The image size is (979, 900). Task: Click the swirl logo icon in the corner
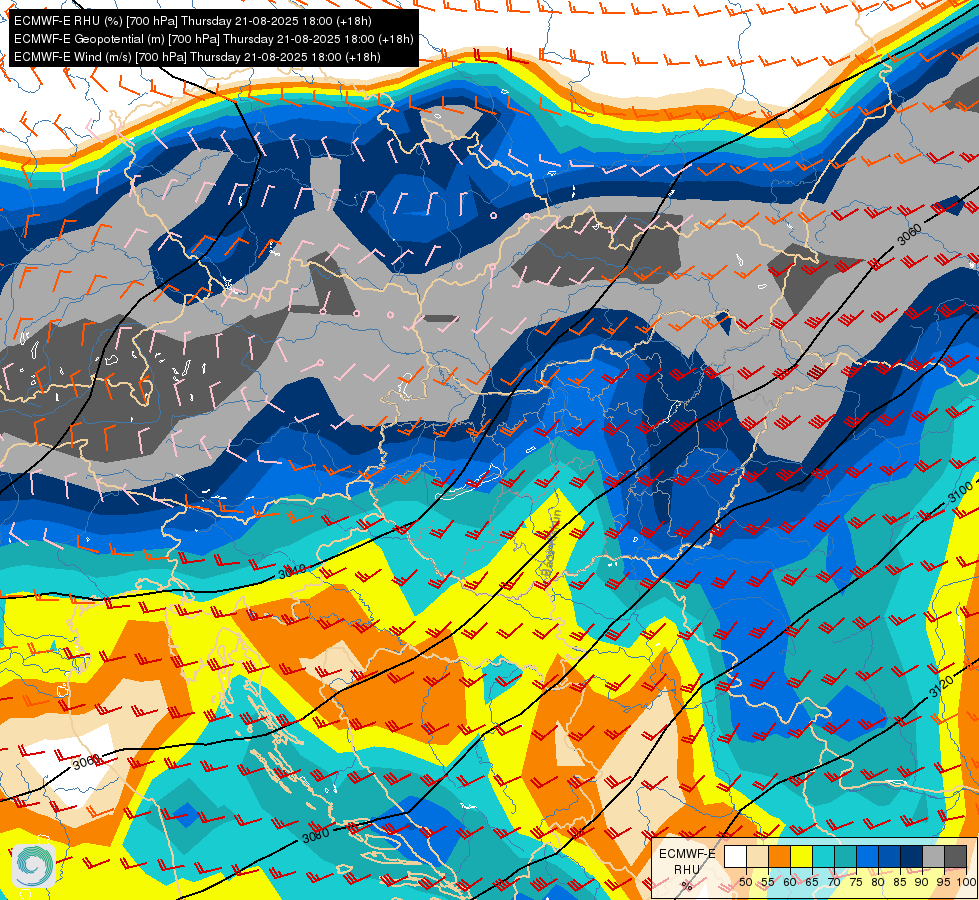click(x=34, y=866)
